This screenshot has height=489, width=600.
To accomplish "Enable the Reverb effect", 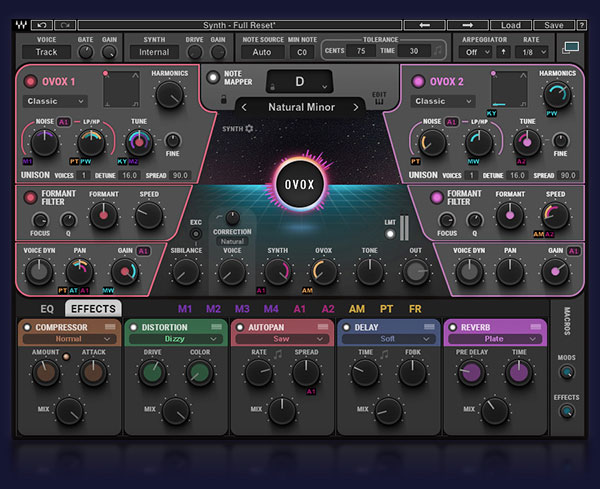I will [x=453, y=328].
